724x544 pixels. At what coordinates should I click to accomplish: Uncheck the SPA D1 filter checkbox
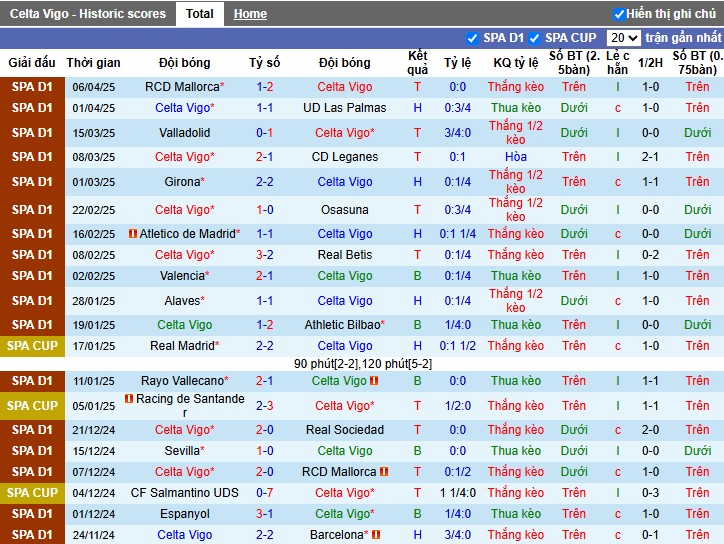tap(472, 38)
